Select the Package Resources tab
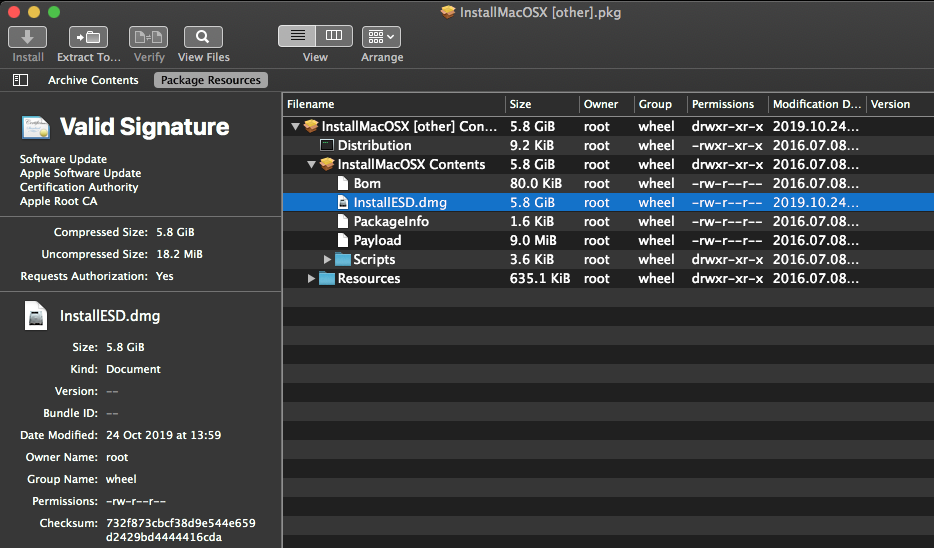 tap(211, 80)
